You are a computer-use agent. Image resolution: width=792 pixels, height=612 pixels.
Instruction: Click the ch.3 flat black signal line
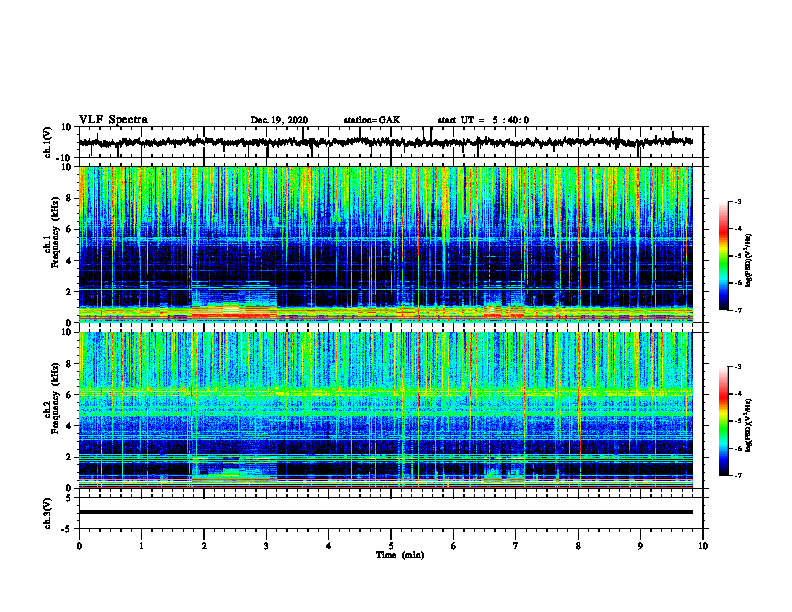click(x=385, y=512)
